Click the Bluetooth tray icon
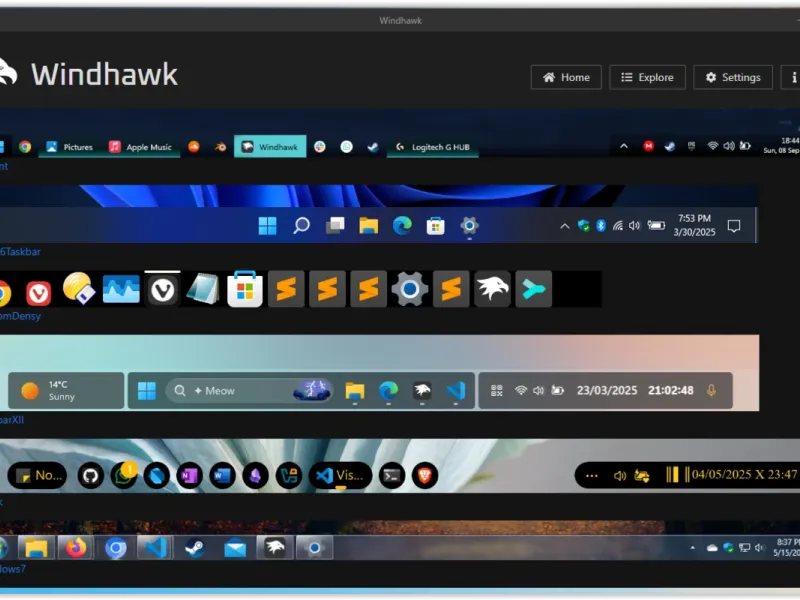The height and width of the screenshot is (600, 800). 601,226
